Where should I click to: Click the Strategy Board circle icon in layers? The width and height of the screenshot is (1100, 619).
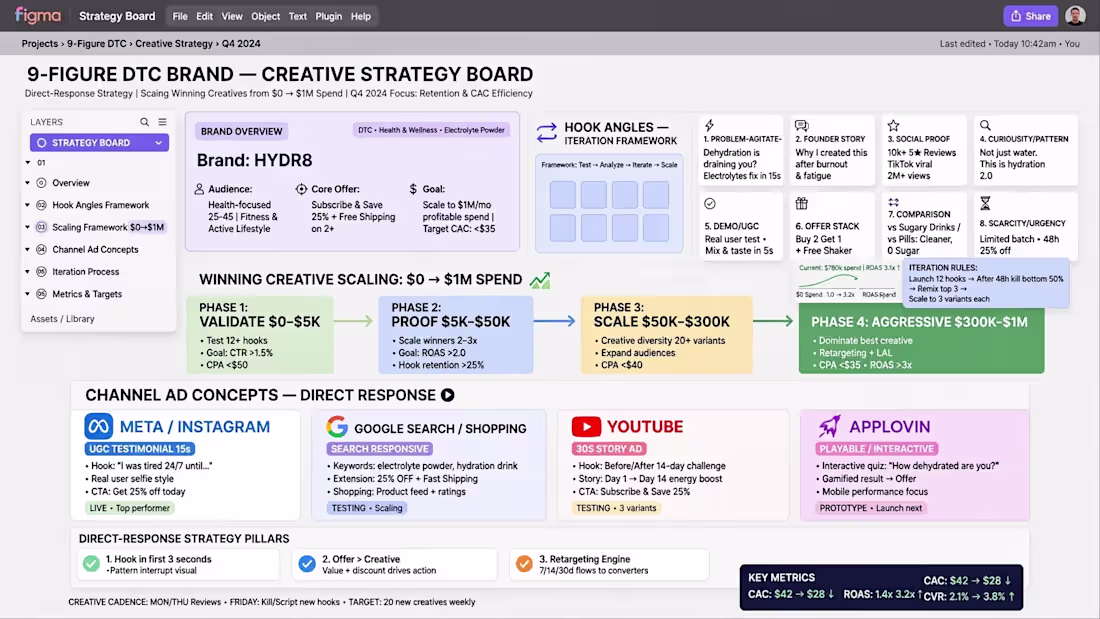pos(41,142)
